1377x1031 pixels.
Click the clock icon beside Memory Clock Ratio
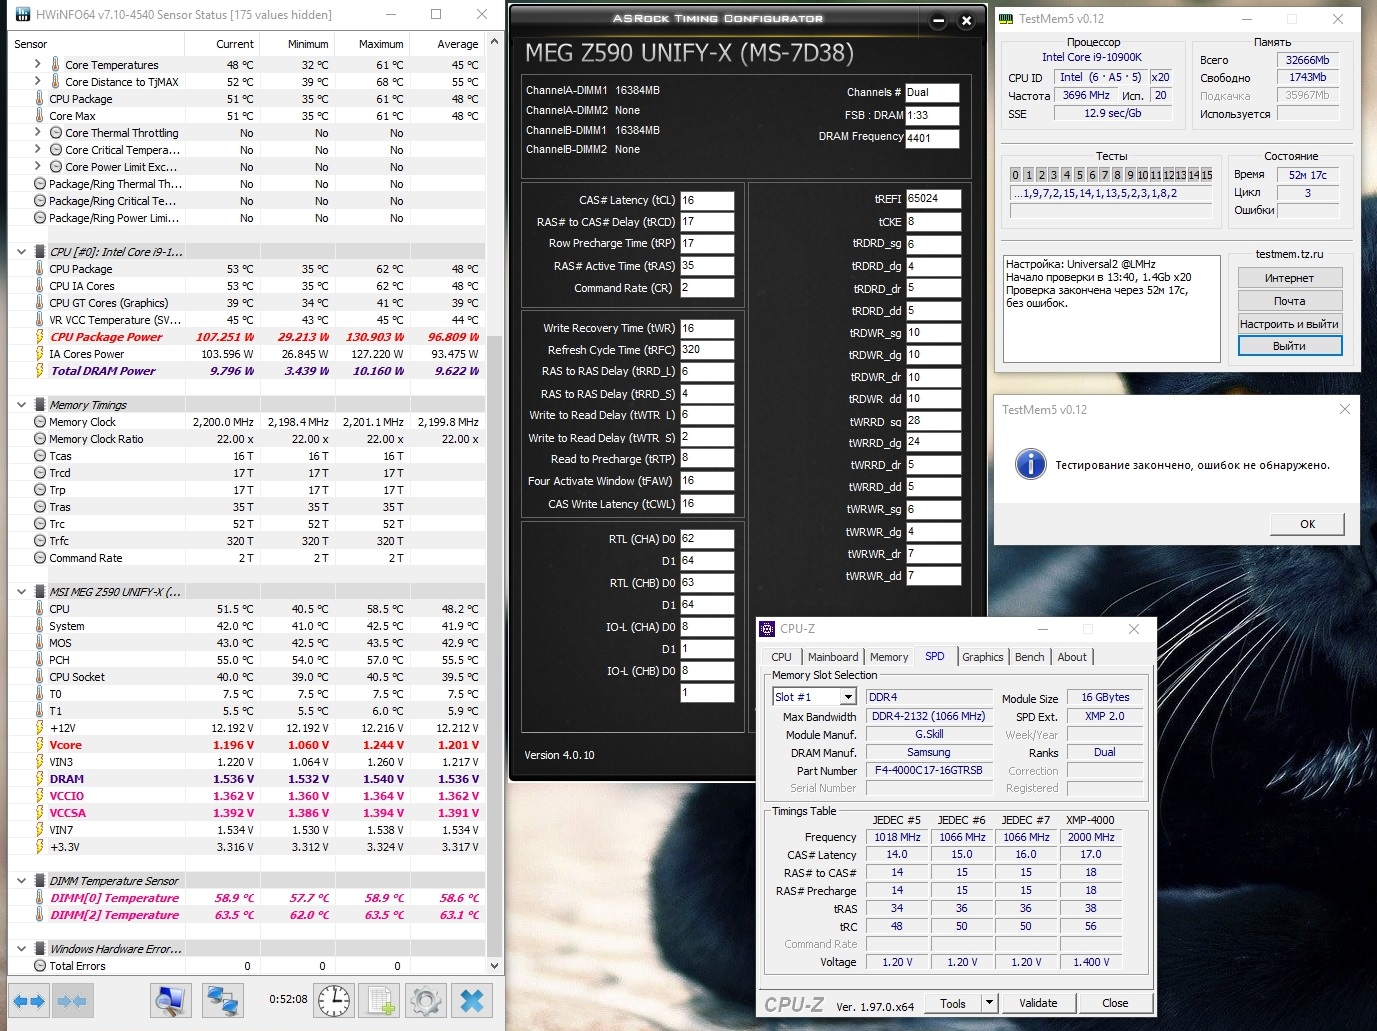[x=40, y=439]
